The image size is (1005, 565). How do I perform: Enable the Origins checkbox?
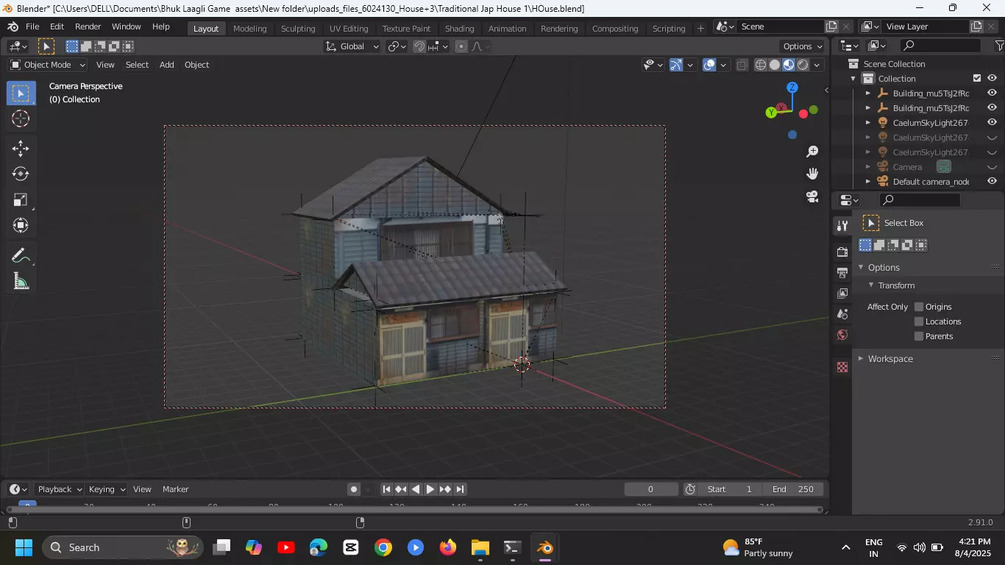point(919,307)
